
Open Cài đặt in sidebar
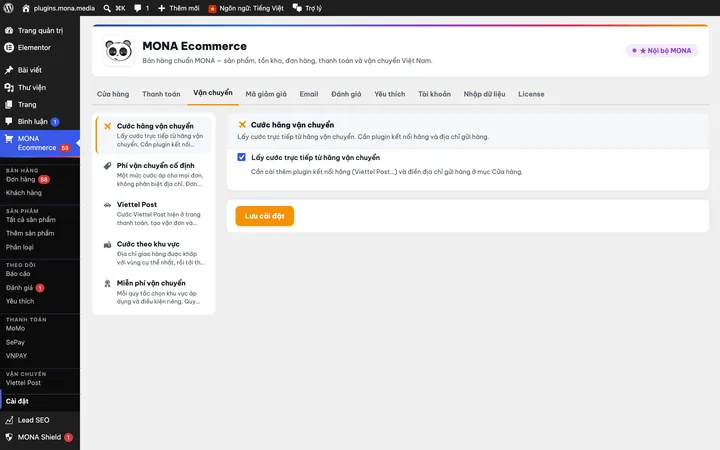click(17, 401)
